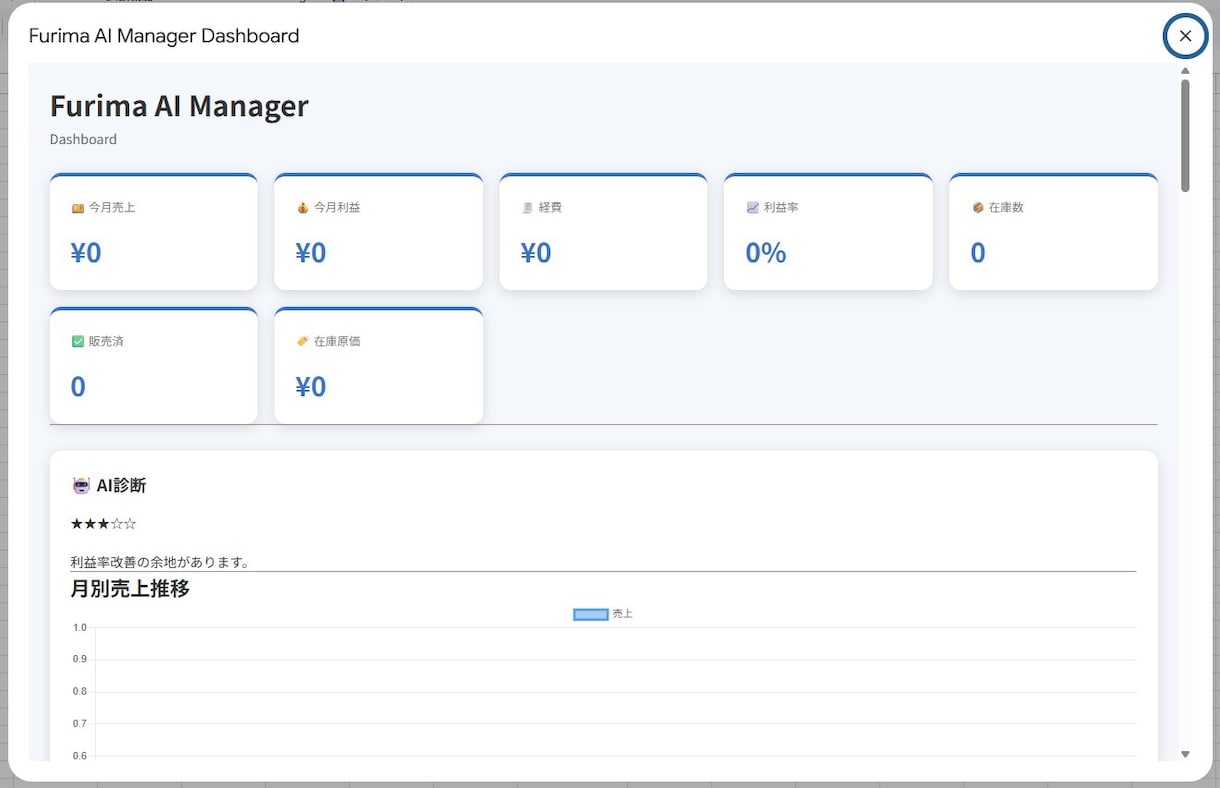Viewport: 1220px width, 788px height.
Task: Click the 0 value under 販売済
Action: coord(78,387)
